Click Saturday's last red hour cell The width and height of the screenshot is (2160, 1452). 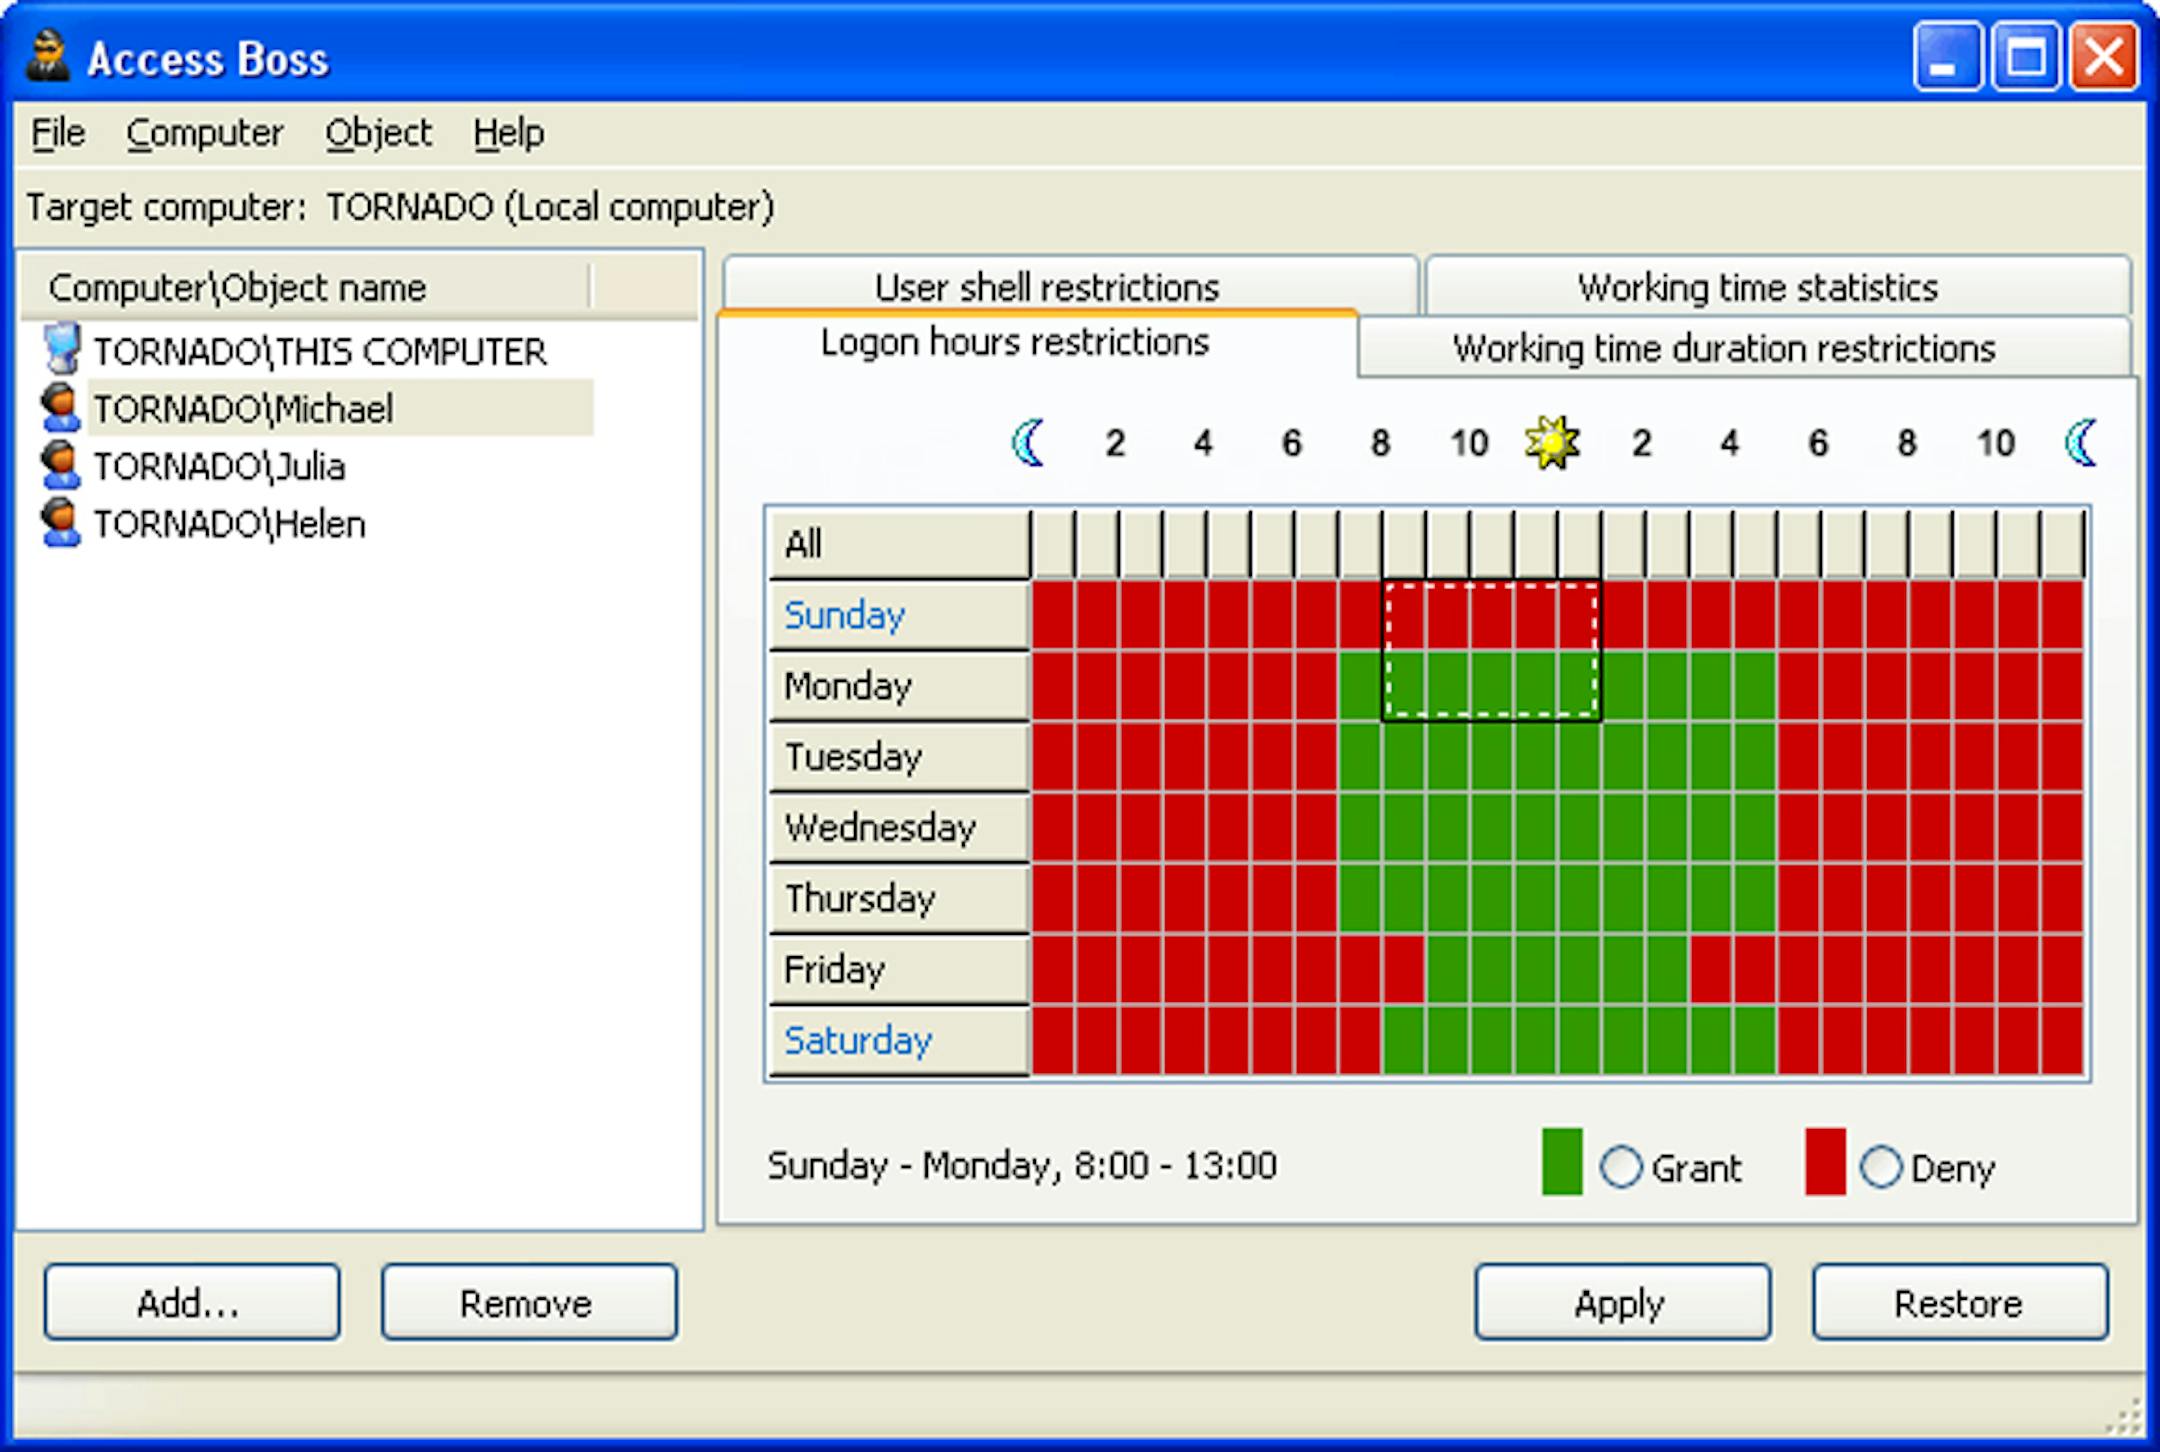coord(2063,1041)
